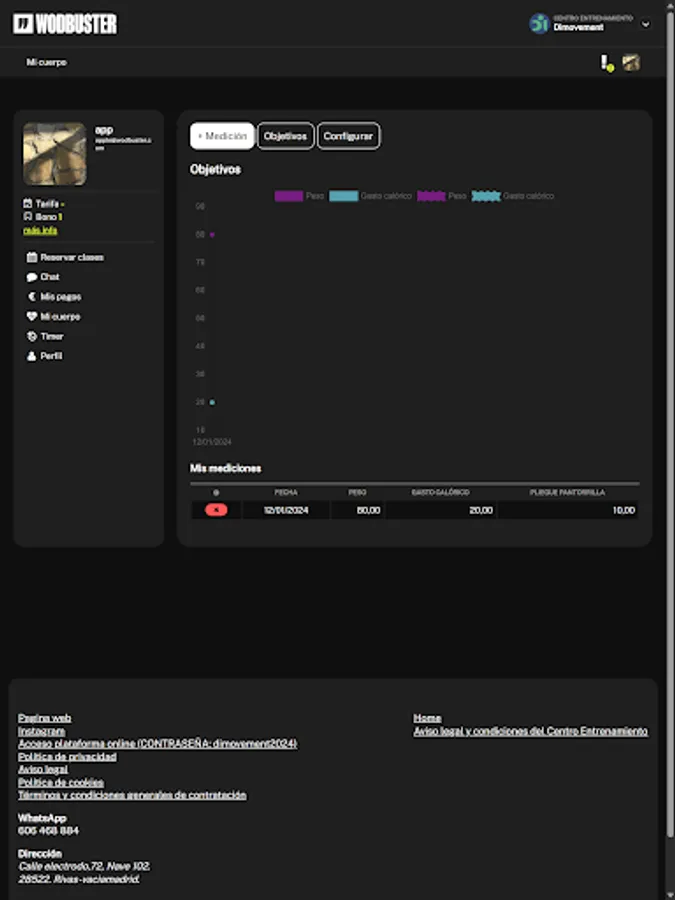This screenshot has height=900, width=675.
Task: Open Política de cookies link
Action: [61, 783]
